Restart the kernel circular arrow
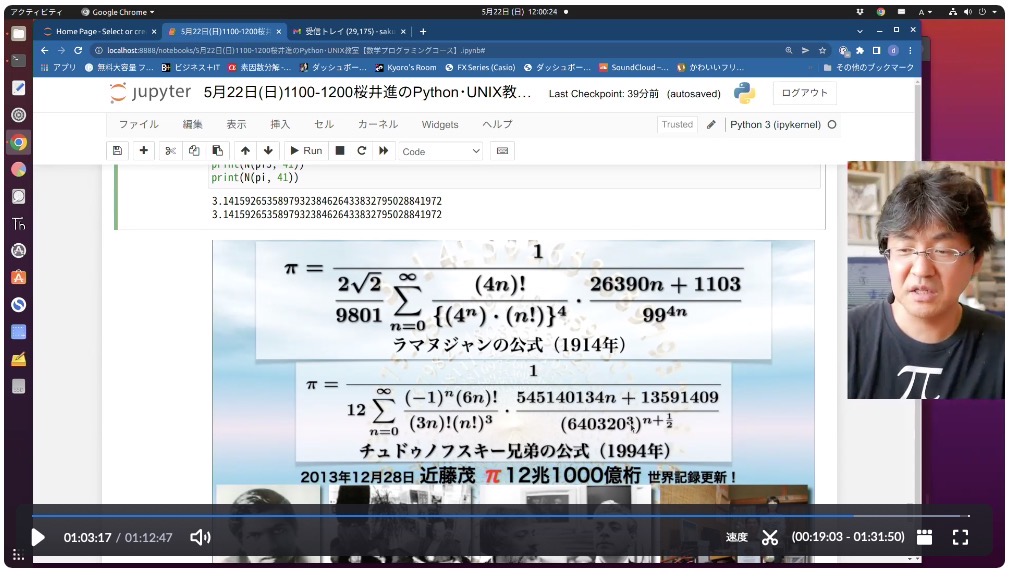Image resolution: width=1019 pixels, height=580 pixels. (x=361, y=151)
